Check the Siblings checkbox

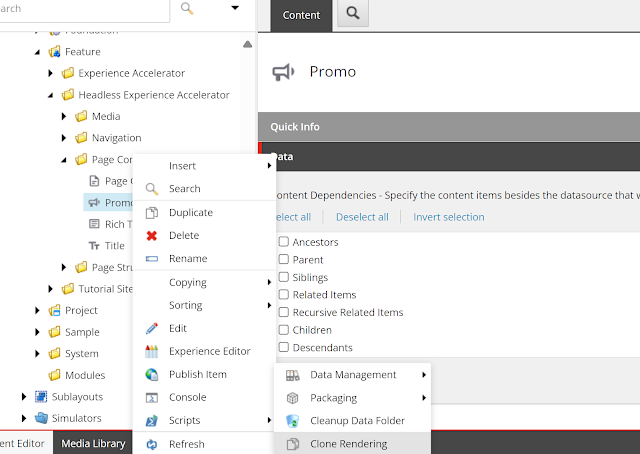pos(284,277)
